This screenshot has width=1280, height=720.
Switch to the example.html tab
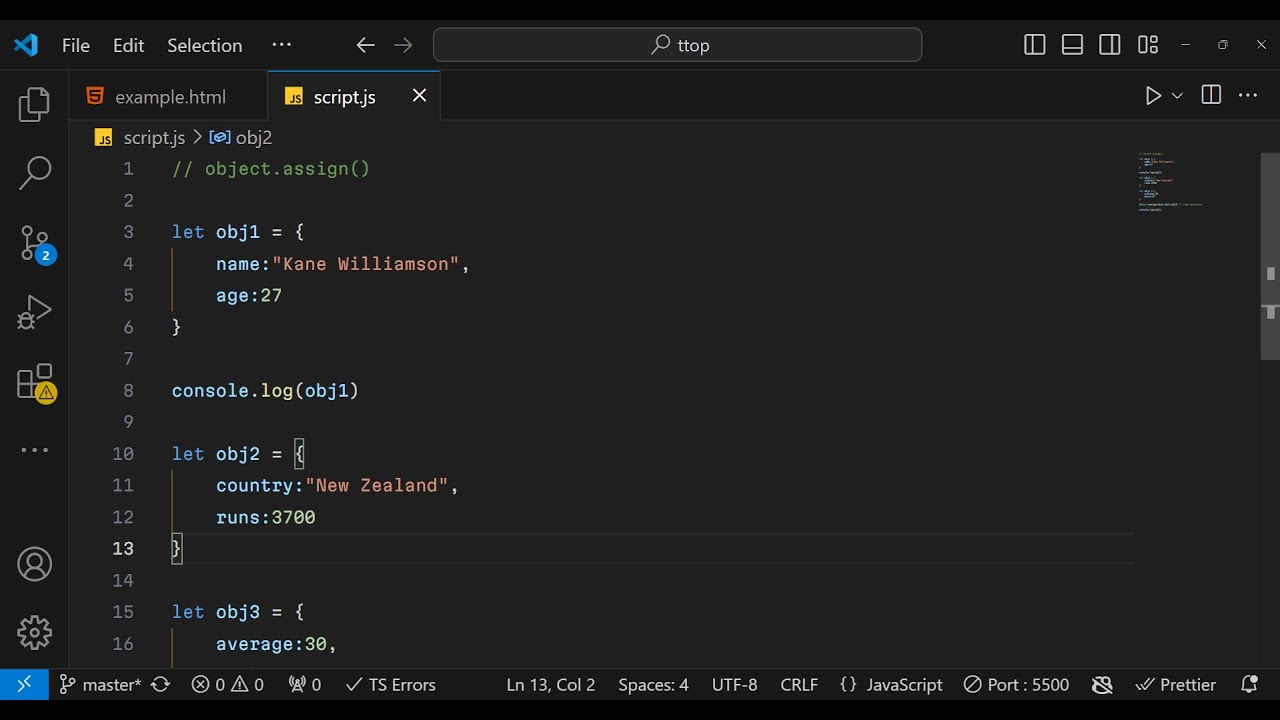[x=168, y=97]
